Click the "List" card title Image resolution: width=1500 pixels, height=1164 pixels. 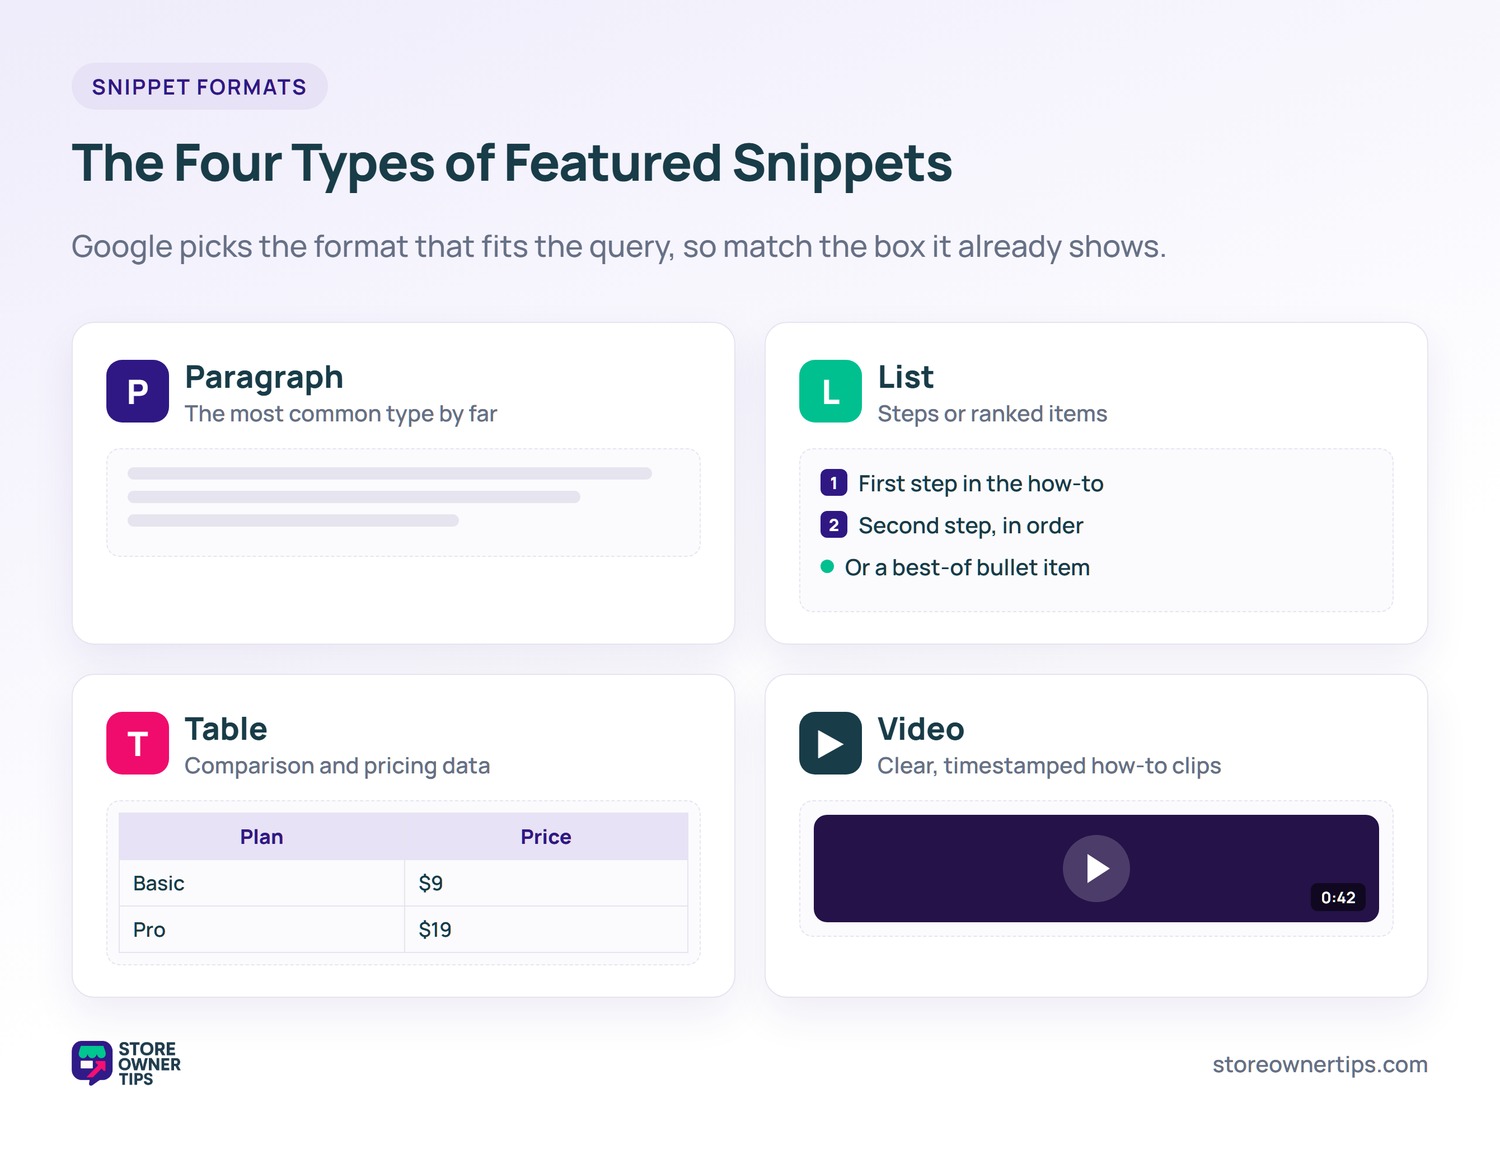(906, 377)
